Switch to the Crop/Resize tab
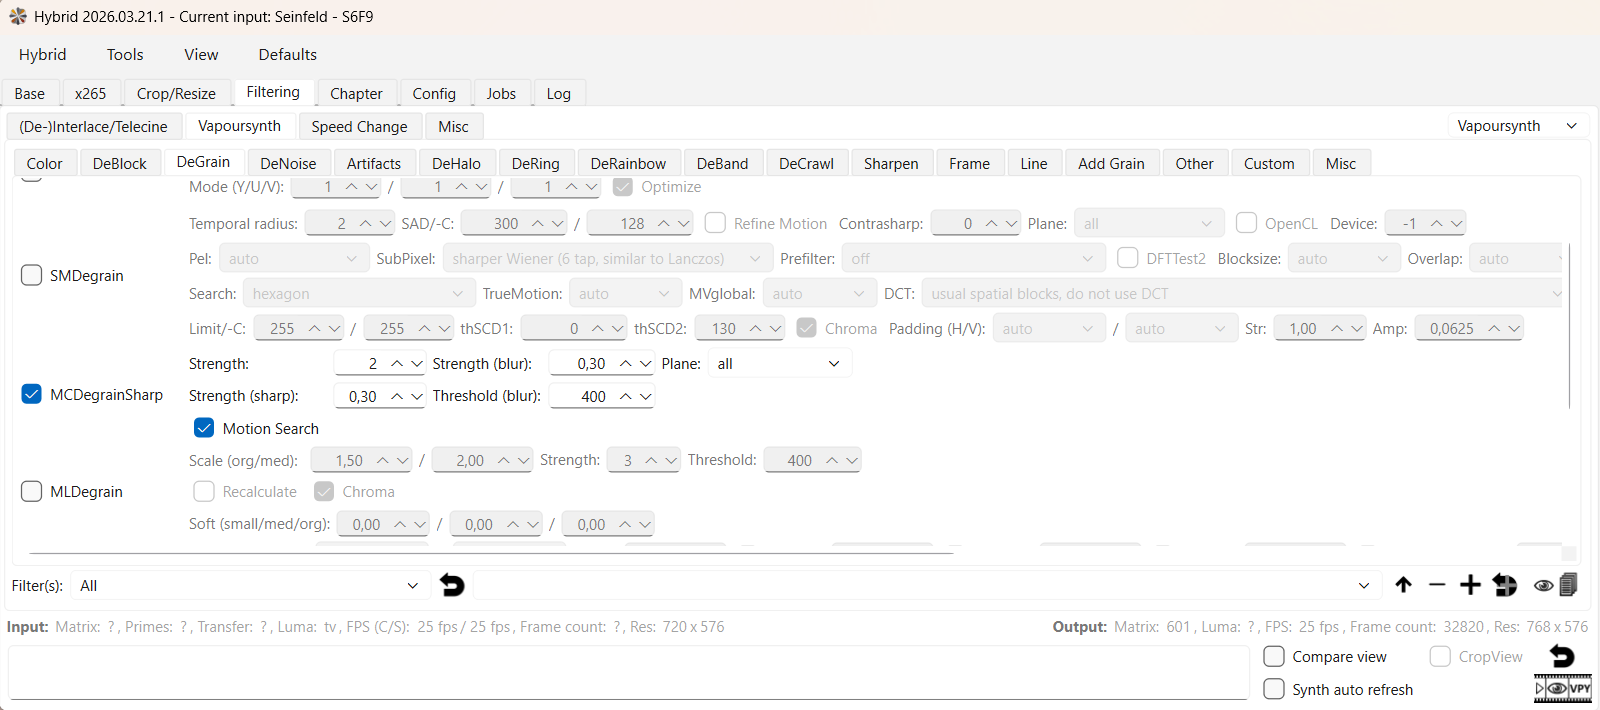Image resolution: width=1600 pixels, height=710 pixels. pyautogui.click(x=176, y=93)
